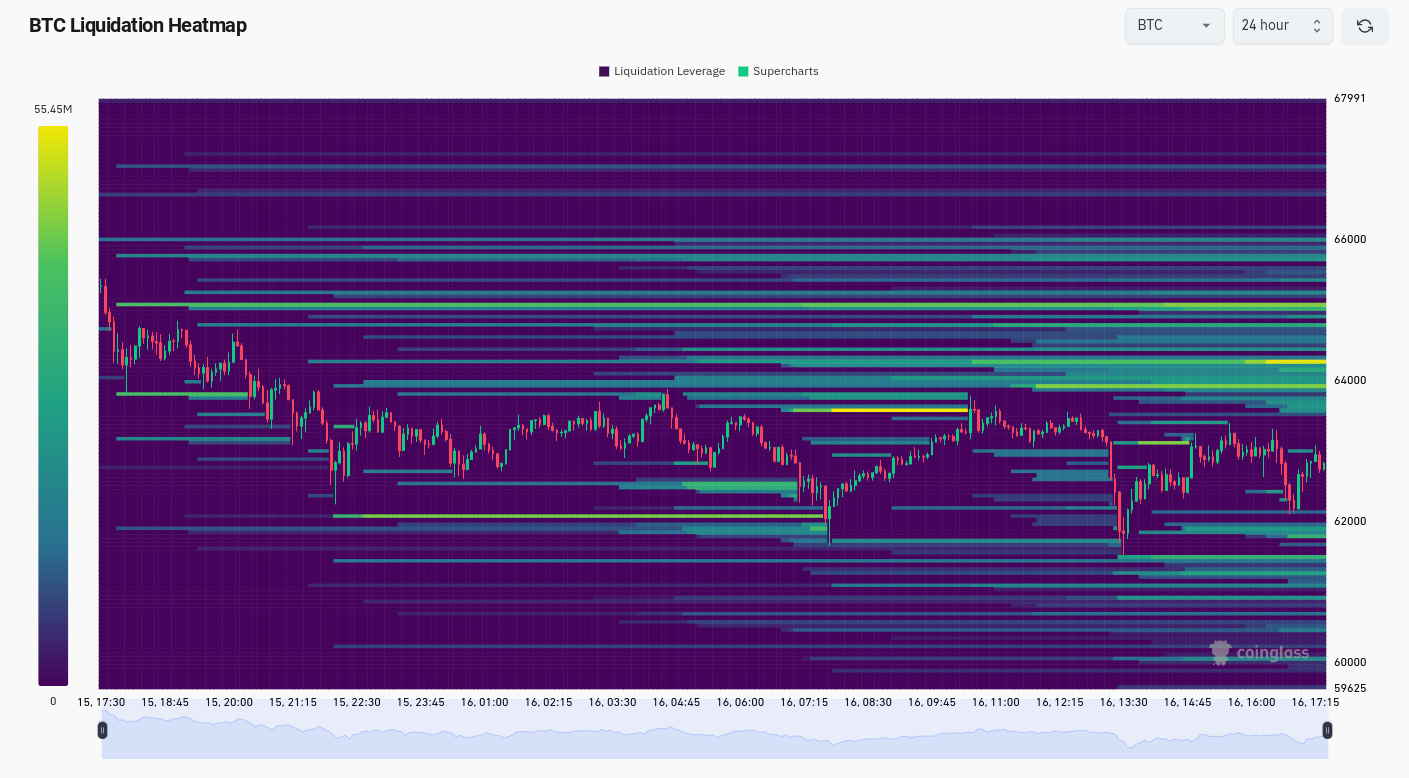Click the timeline overview area chart
1409x778 pixels.
pos(714,733)
